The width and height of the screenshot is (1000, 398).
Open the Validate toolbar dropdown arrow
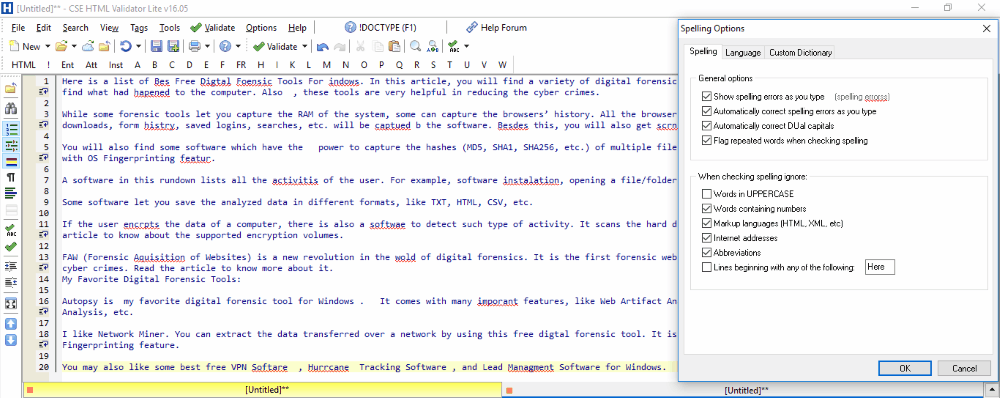point(304,47)
